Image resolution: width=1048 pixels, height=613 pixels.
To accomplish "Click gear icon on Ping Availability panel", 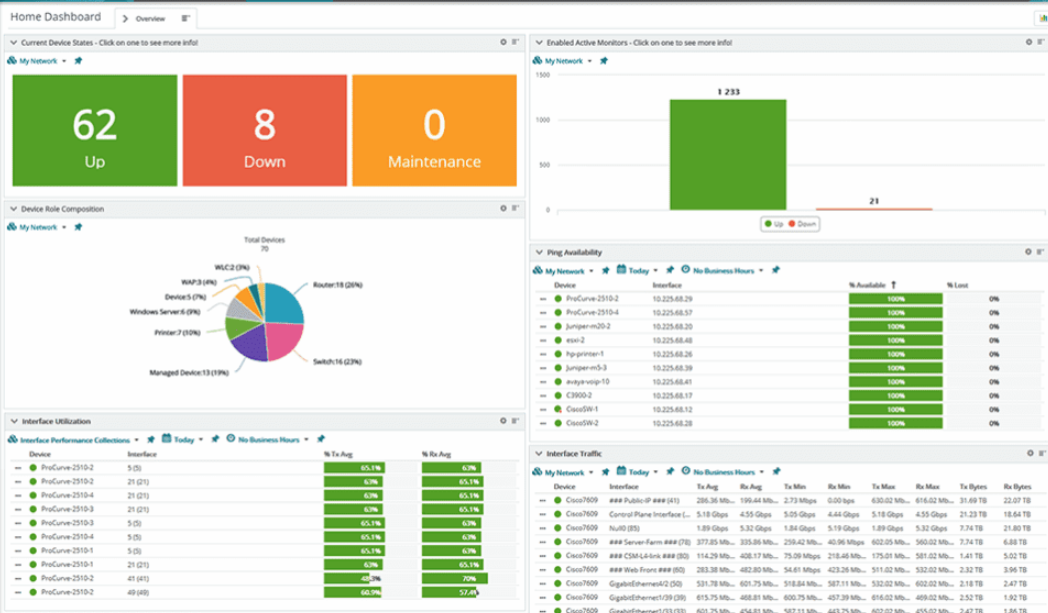I will (1028, 252).
